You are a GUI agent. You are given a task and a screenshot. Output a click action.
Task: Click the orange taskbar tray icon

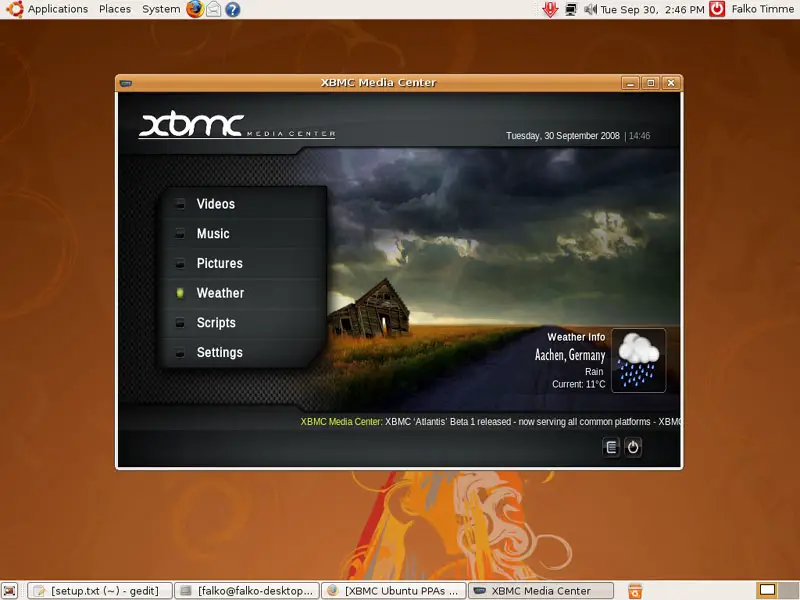pyautogui.click(x=635, y=591)
